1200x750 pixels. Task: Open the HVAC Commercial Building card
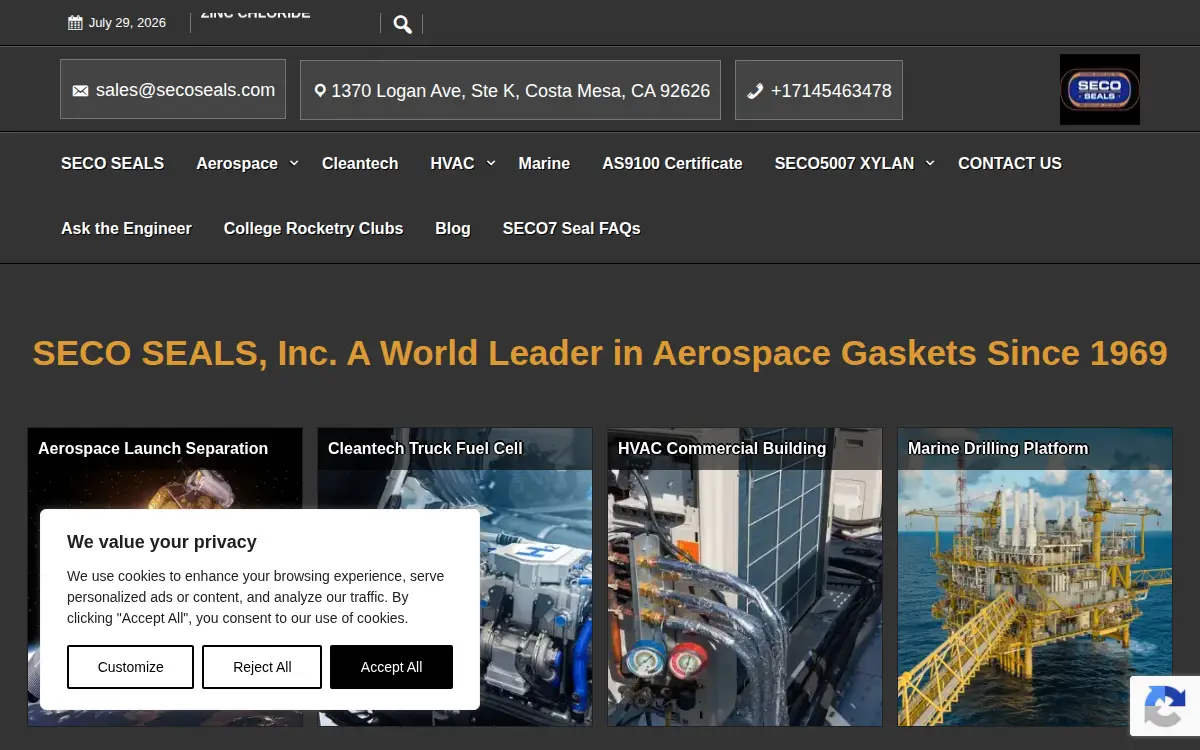745,577
